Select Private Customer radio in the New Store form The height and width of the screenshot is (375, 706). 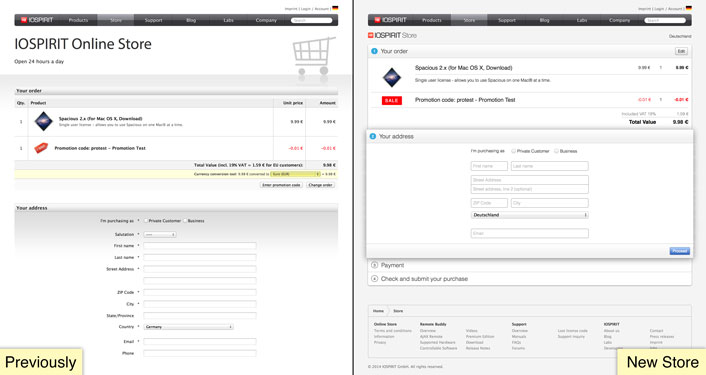pos(513,151)
